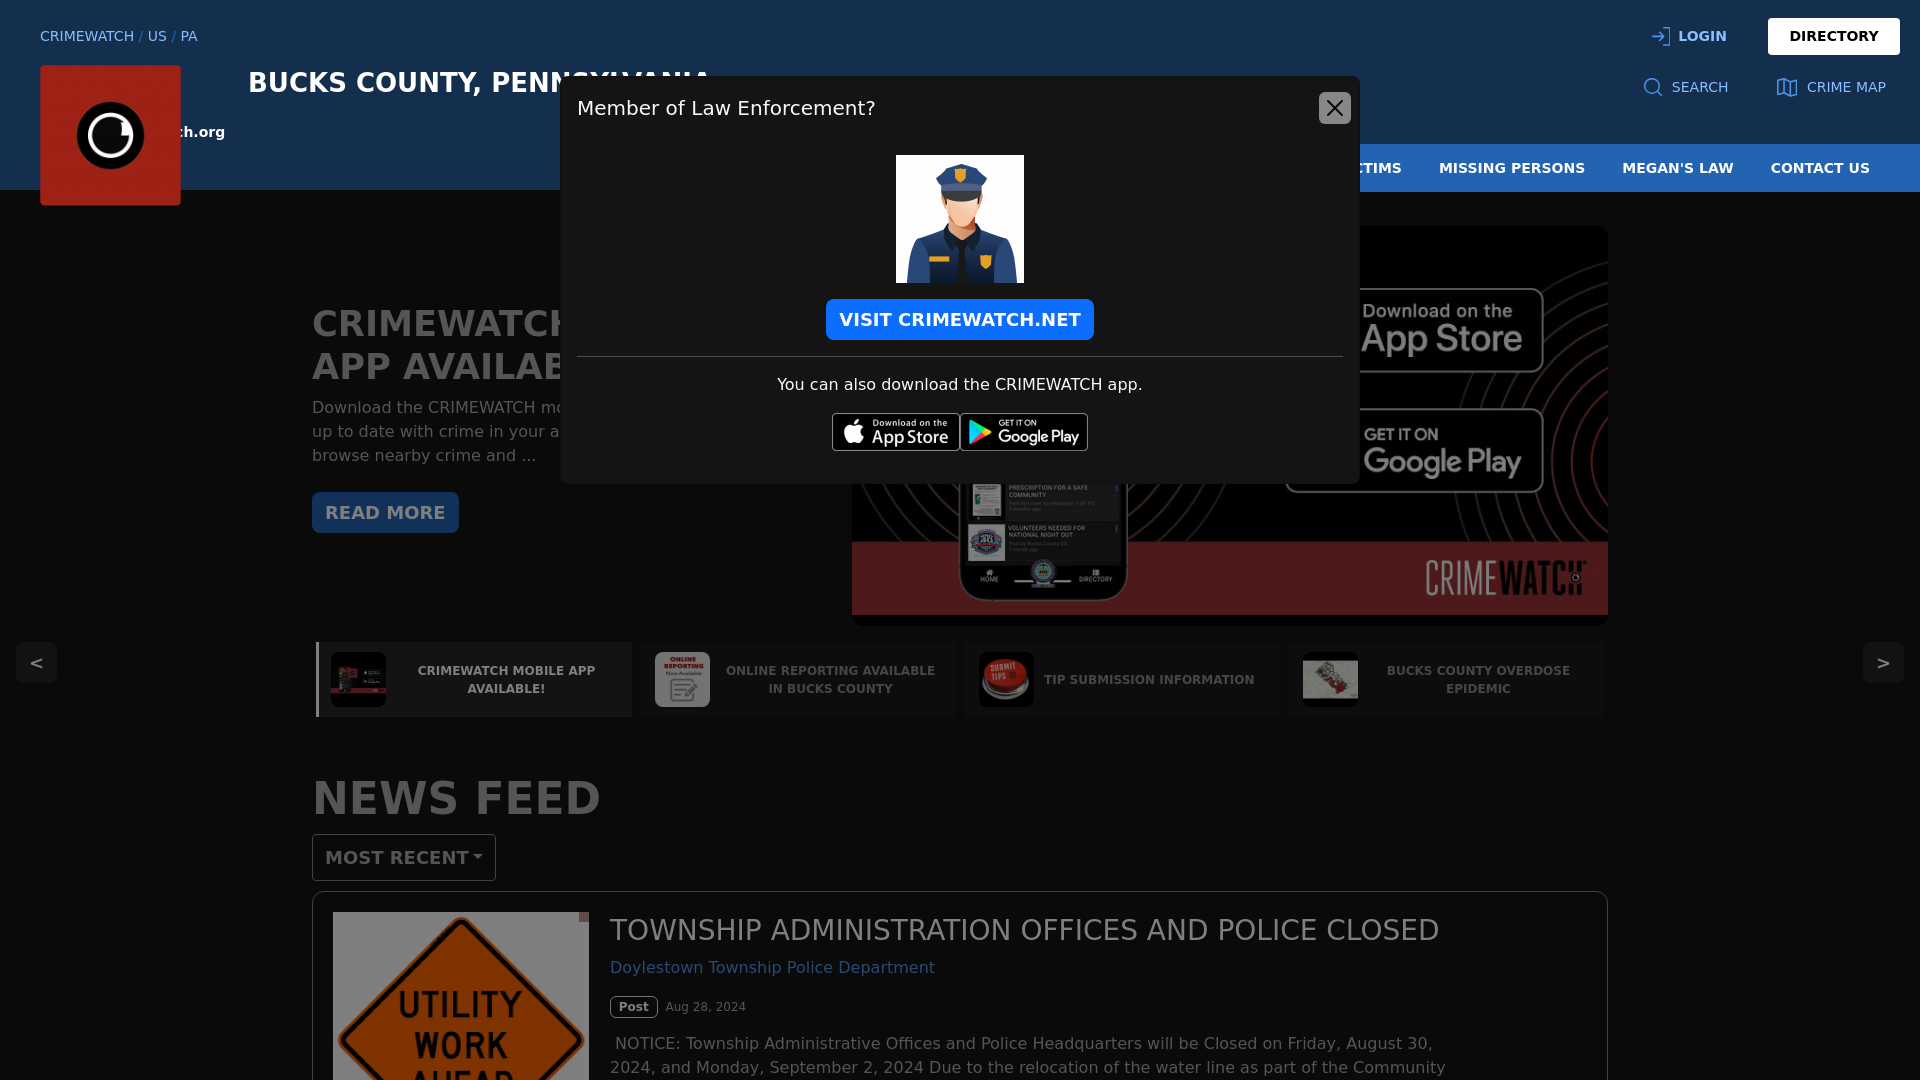Open Doylestown Township Police Department link
The height and width of the screenshot is (1080, 1920).
[772, 968]
